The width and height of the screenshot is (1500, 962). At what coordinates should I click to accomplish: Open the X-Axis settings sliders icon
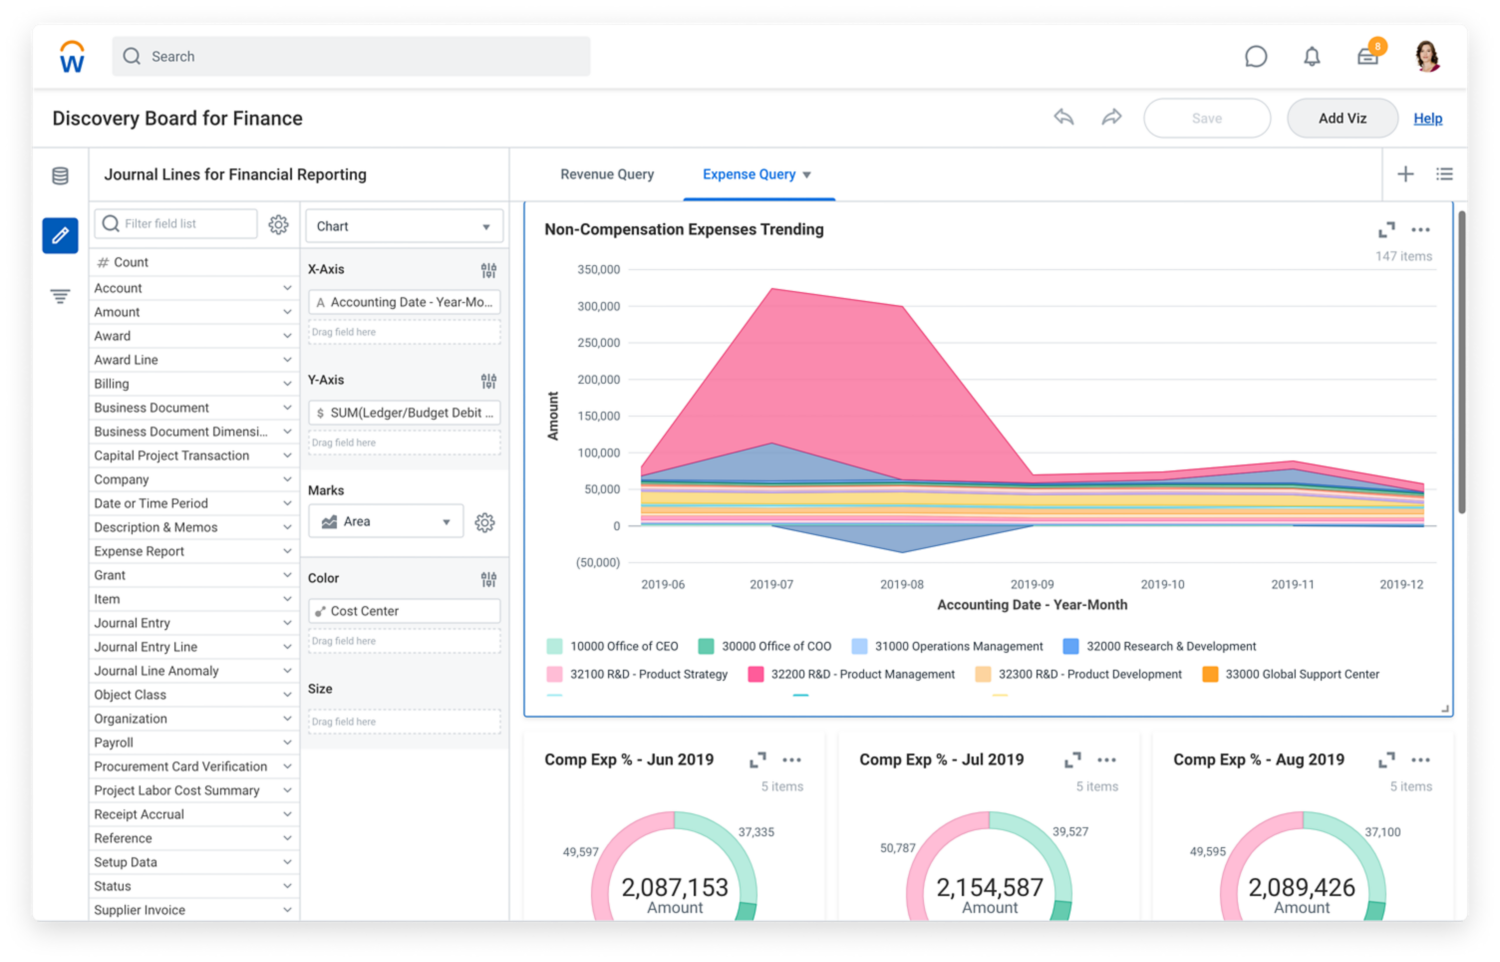click(x=489, y=269)
